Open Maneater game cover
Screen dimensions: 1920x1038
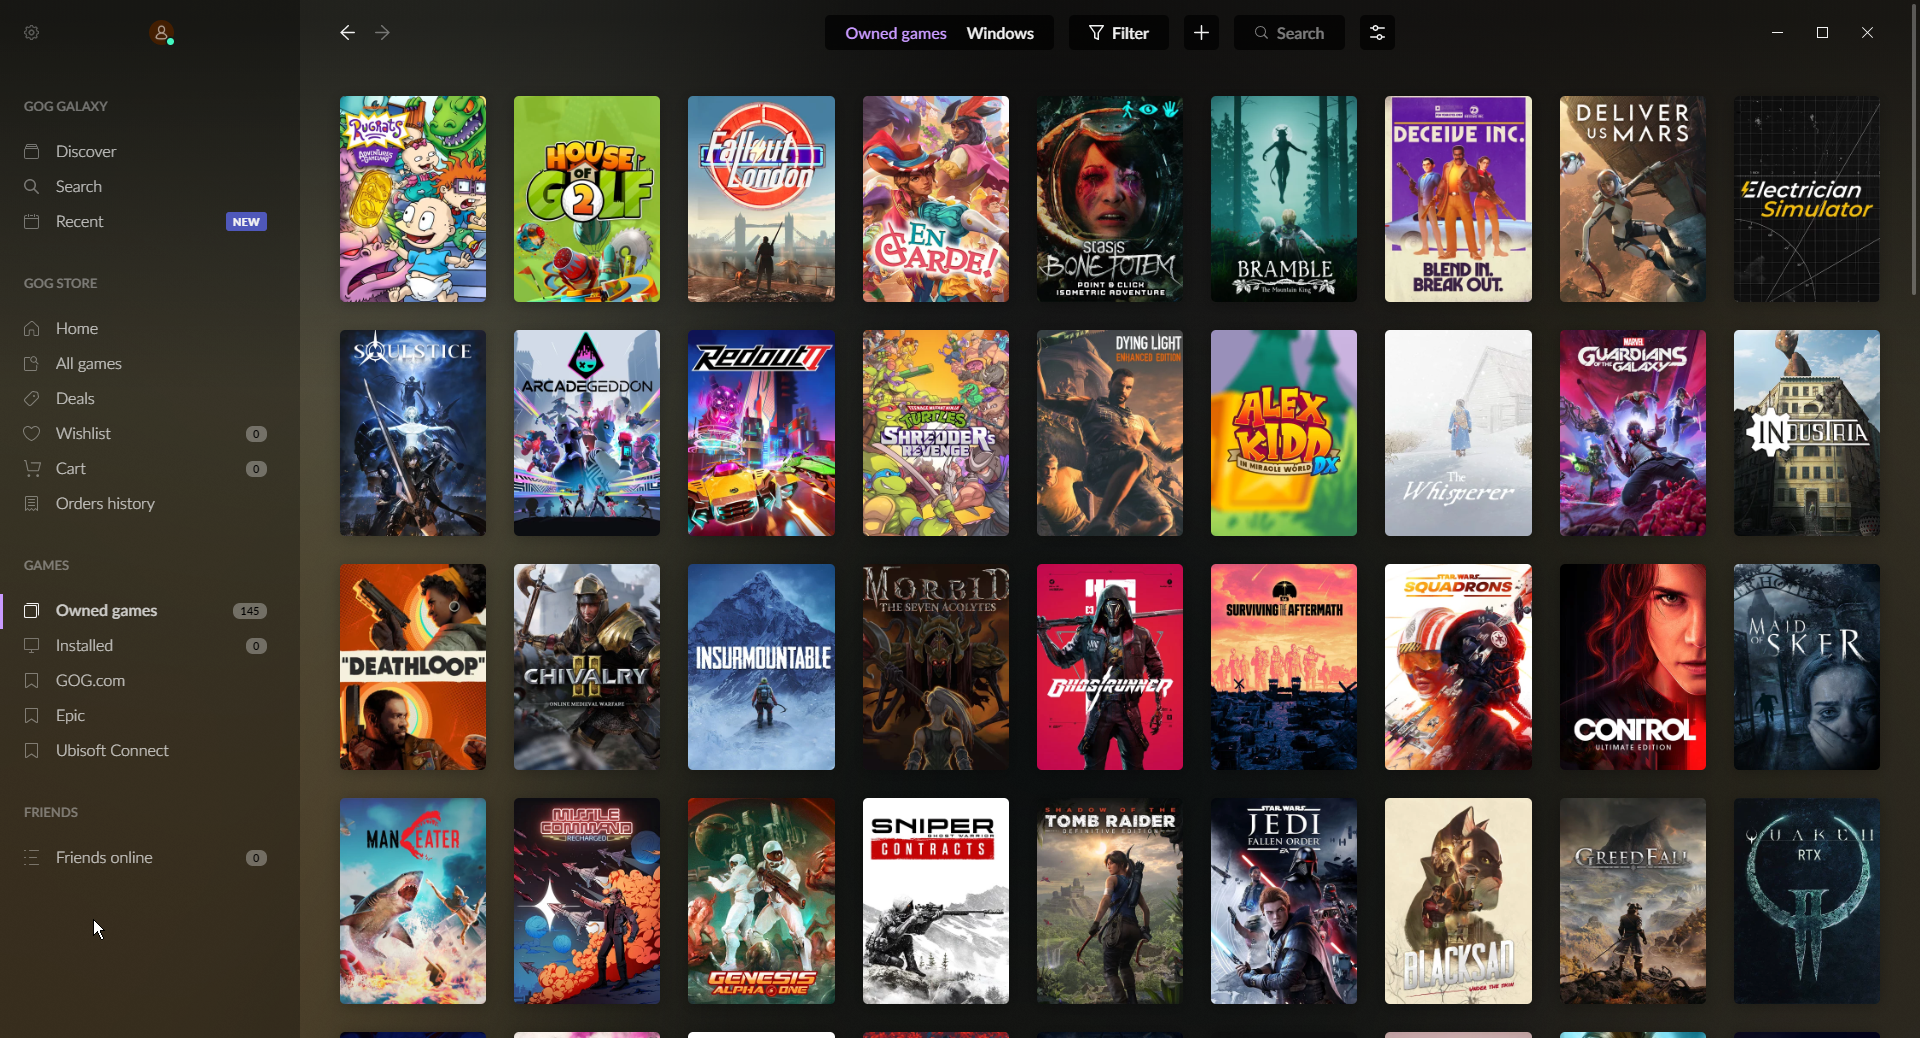point(413,901)
